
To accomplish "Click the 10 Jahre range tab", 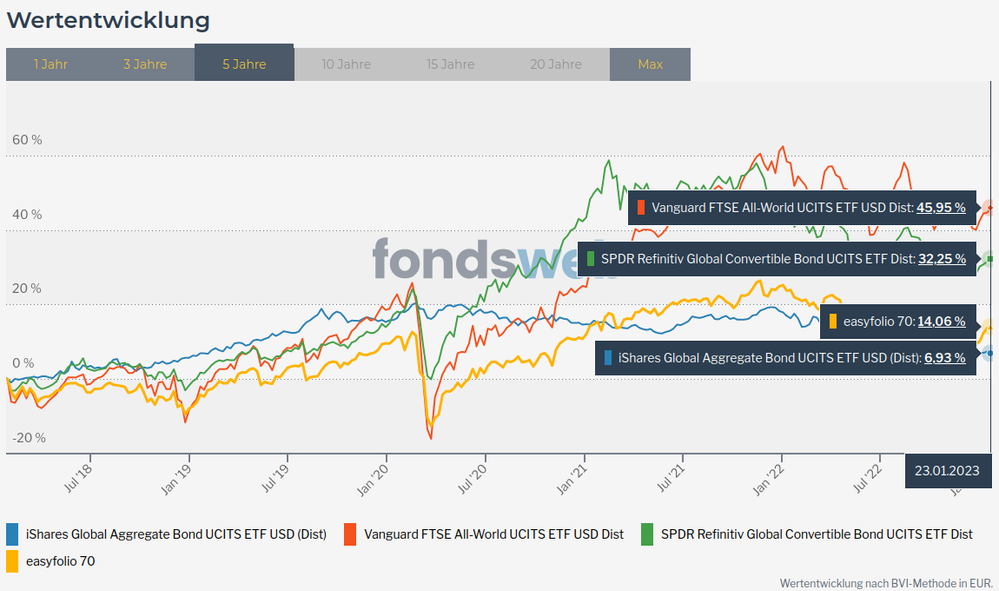I will [346, 64].
